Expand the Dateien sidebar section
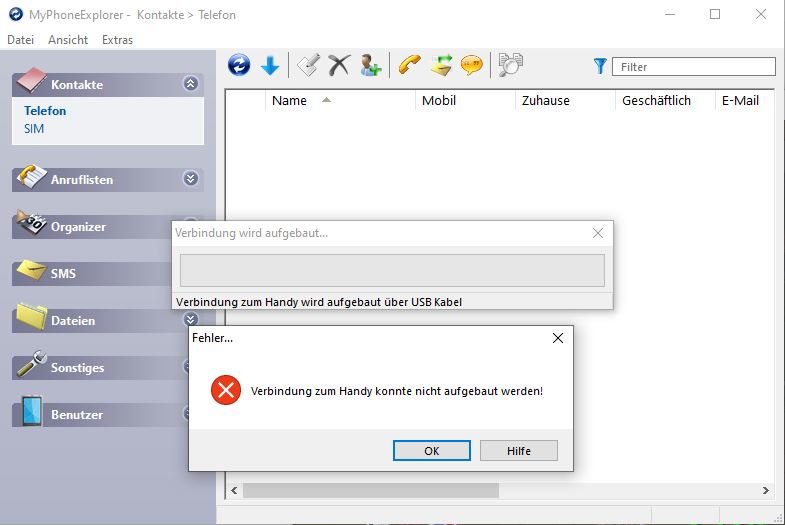Viewport: 785px width, 525px height. point(191,320)
